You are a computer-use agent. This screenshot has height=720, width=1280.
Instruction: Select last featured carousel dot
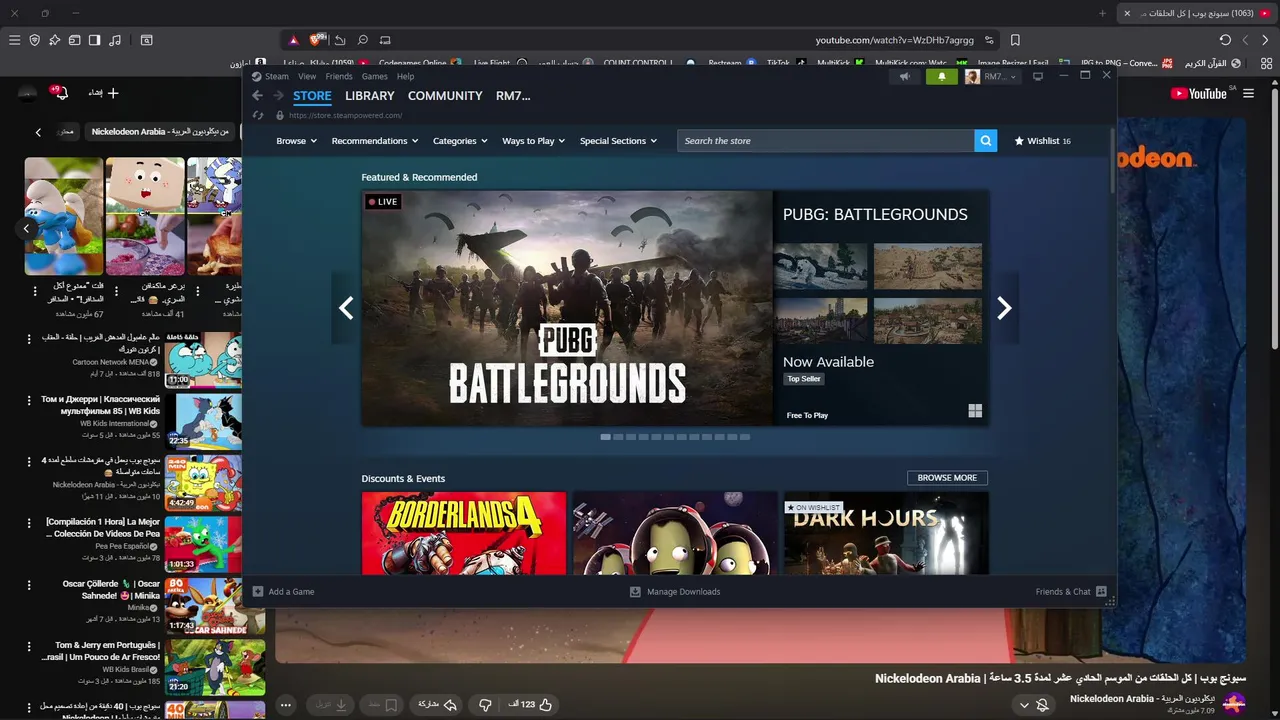(x=744, y=437)
